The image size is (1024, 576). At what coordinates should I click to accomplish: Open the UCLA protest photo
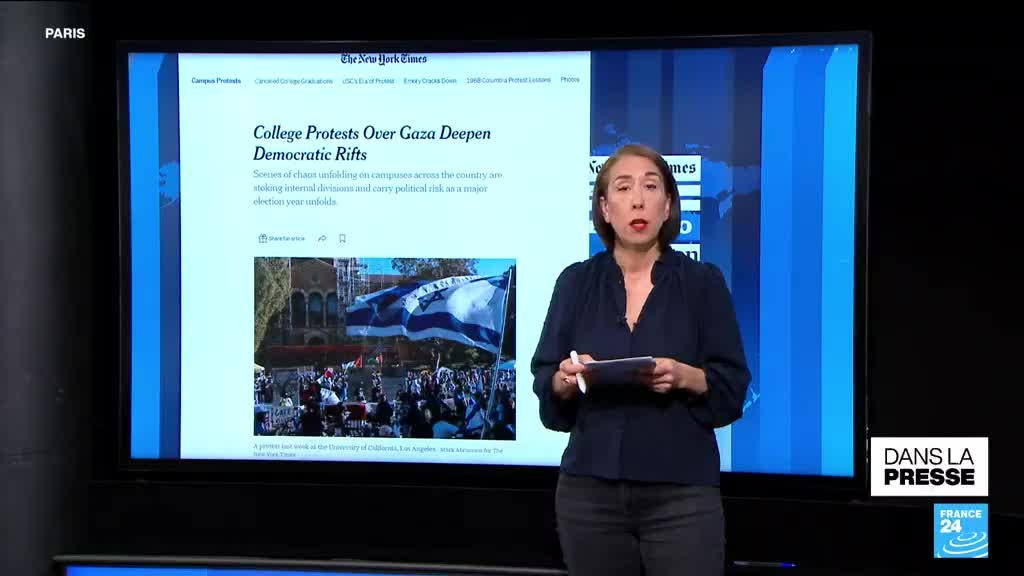point(385,349)
